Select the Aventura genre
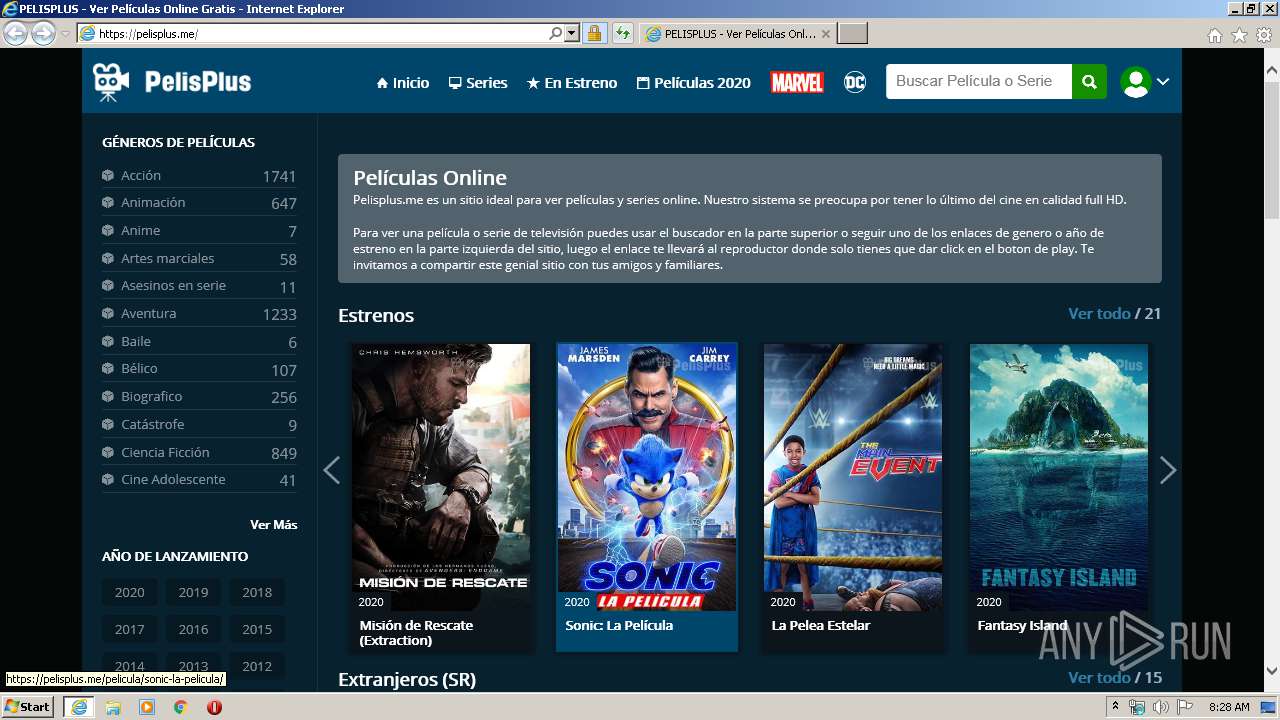 (199, 313)
